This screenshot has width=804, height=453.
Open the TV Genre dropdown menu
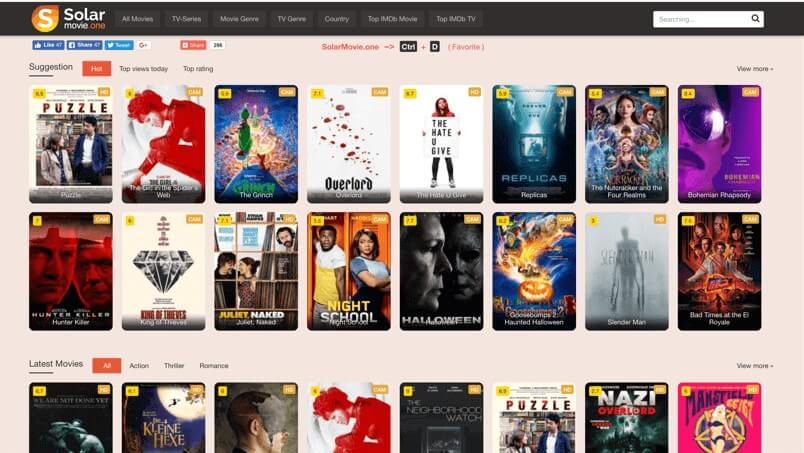tap(291, 19)
